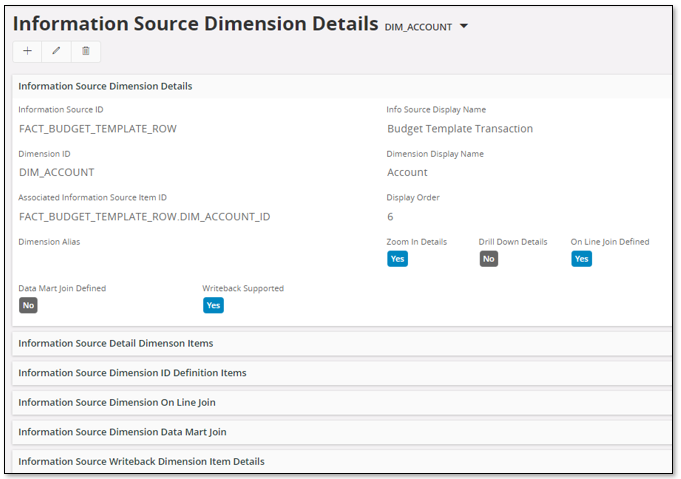
Task: Select the DIM_ACCOUNT Dimension ID value
Action: click(56, 172)
